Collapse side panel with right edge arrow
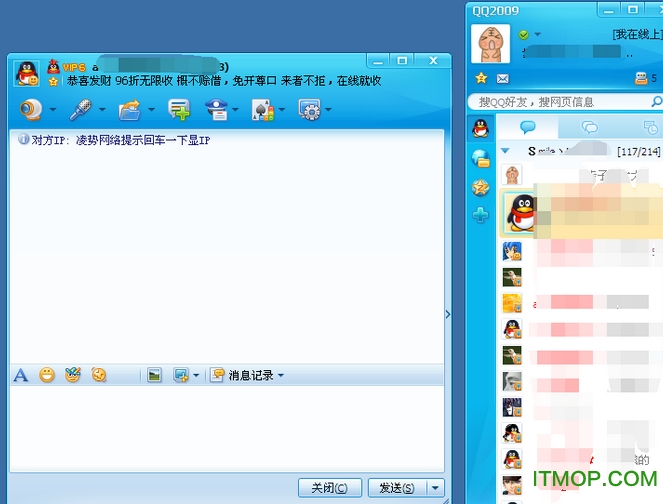This screenshot has width=663, height=504. point(448,314)
